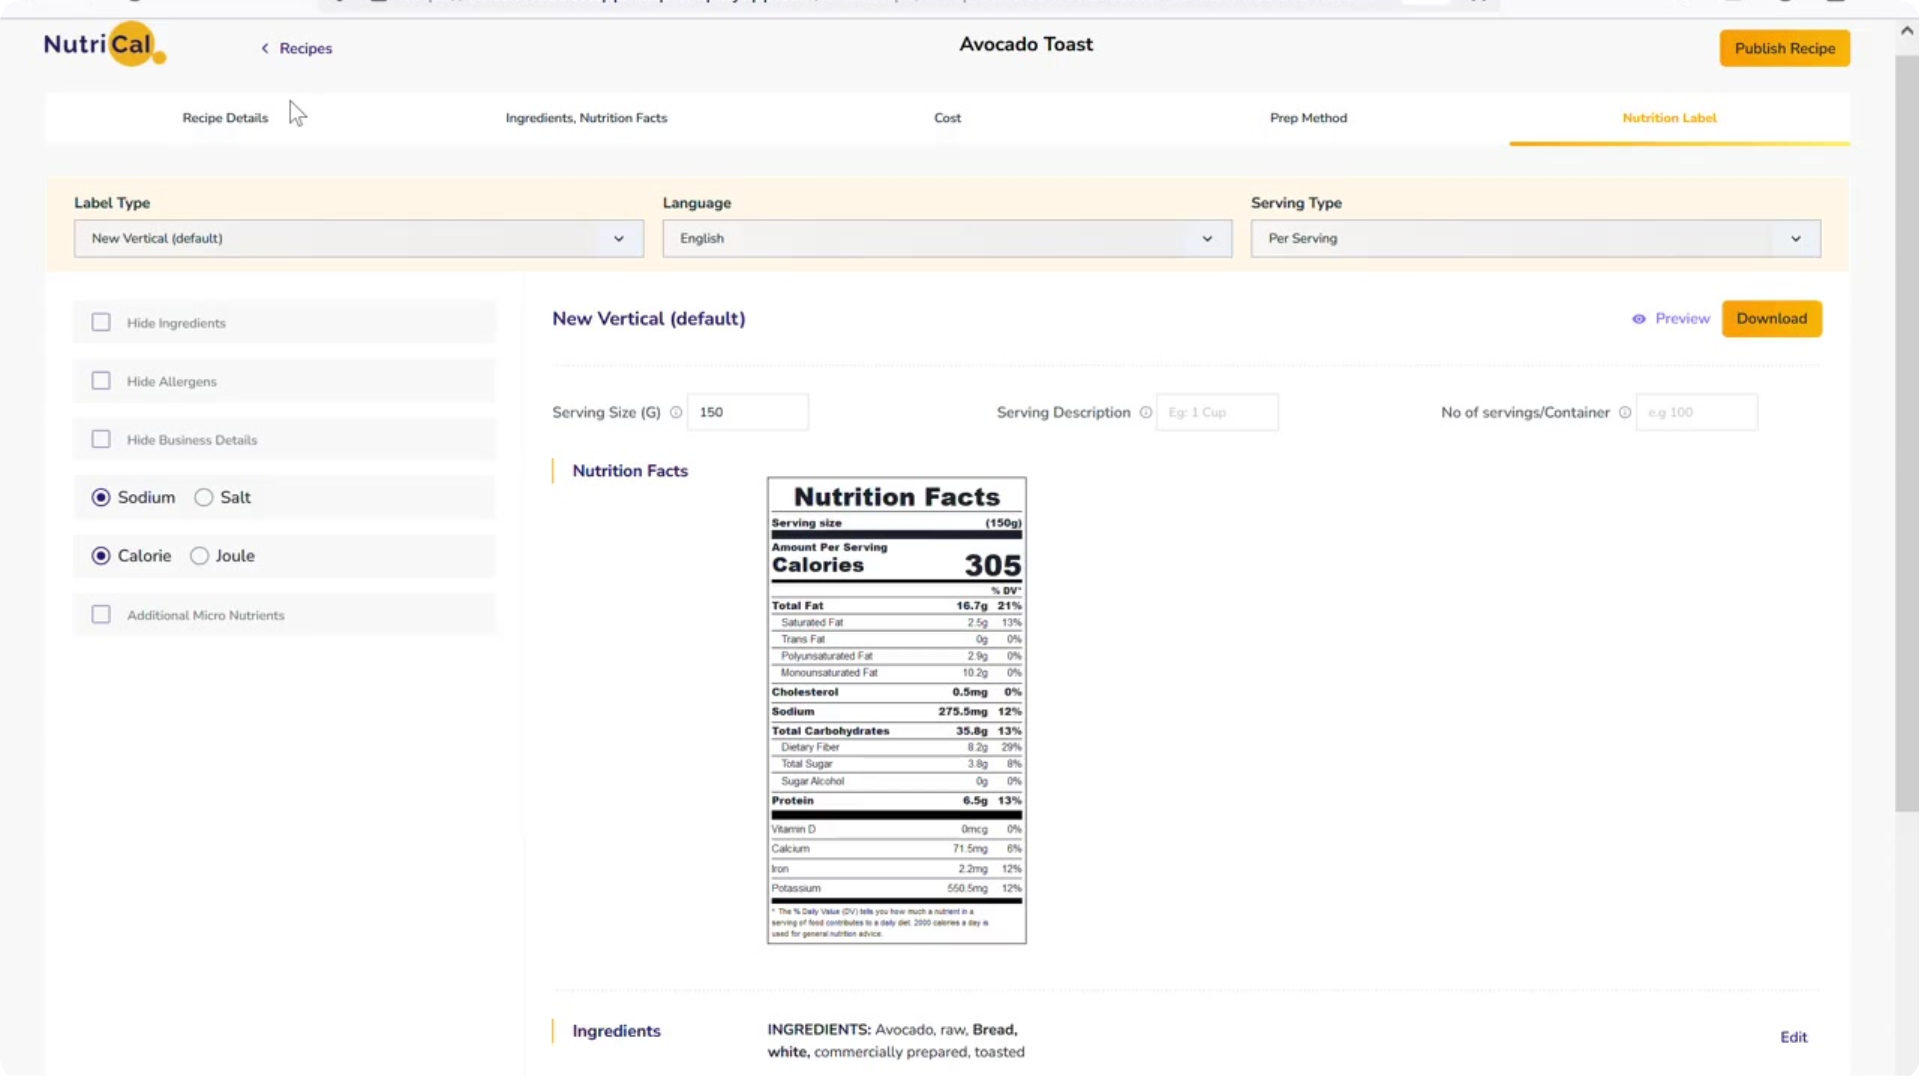The image size is (1920, 1080).
Task: Click the Preview eye icon
Action: 1638,319
